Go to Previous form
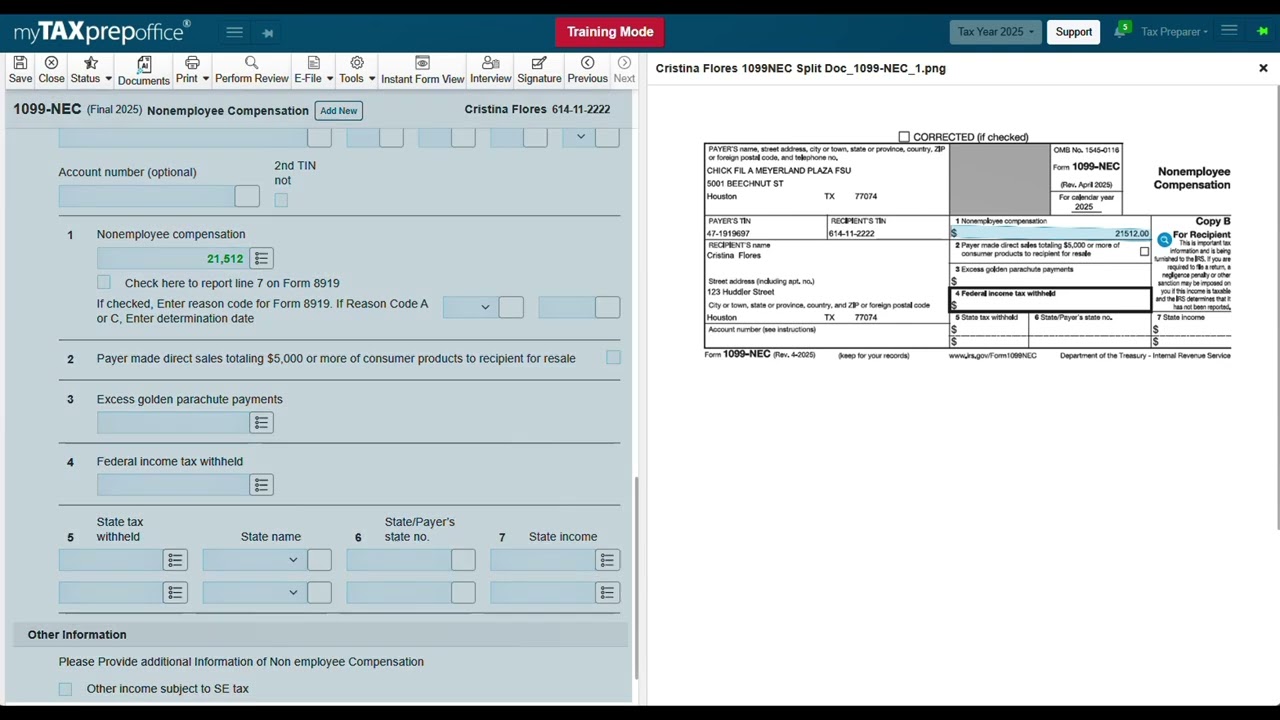1280x720 pixels. coord(587,70)
